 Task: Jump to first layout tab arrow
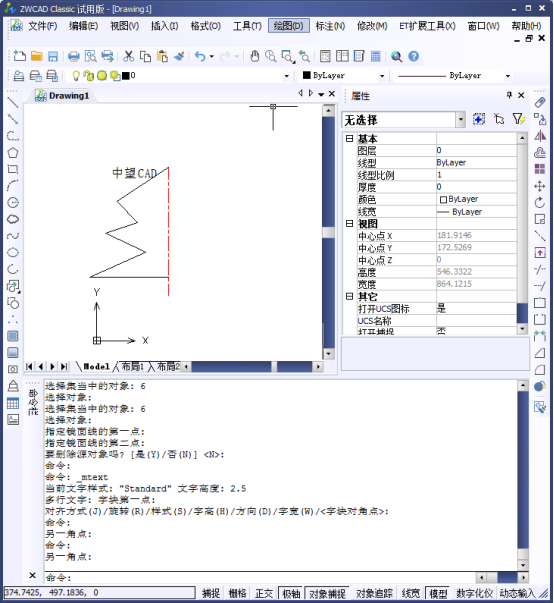click(29, 366)
